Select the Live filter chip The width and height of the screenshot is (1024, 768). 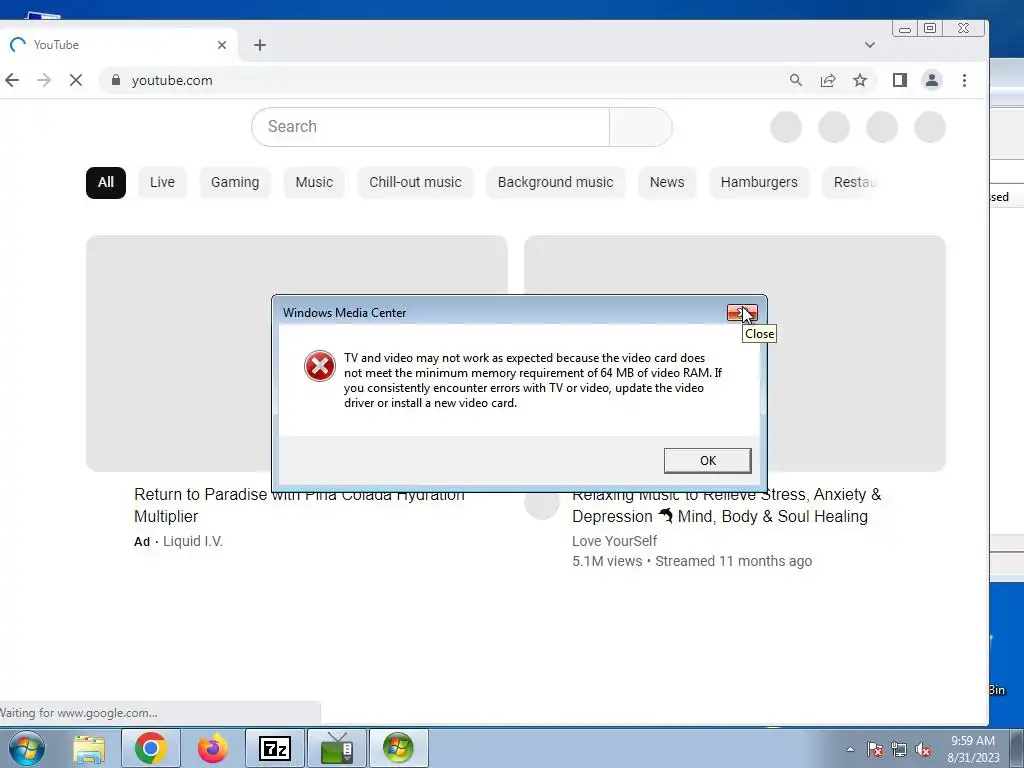coord(162,182)
